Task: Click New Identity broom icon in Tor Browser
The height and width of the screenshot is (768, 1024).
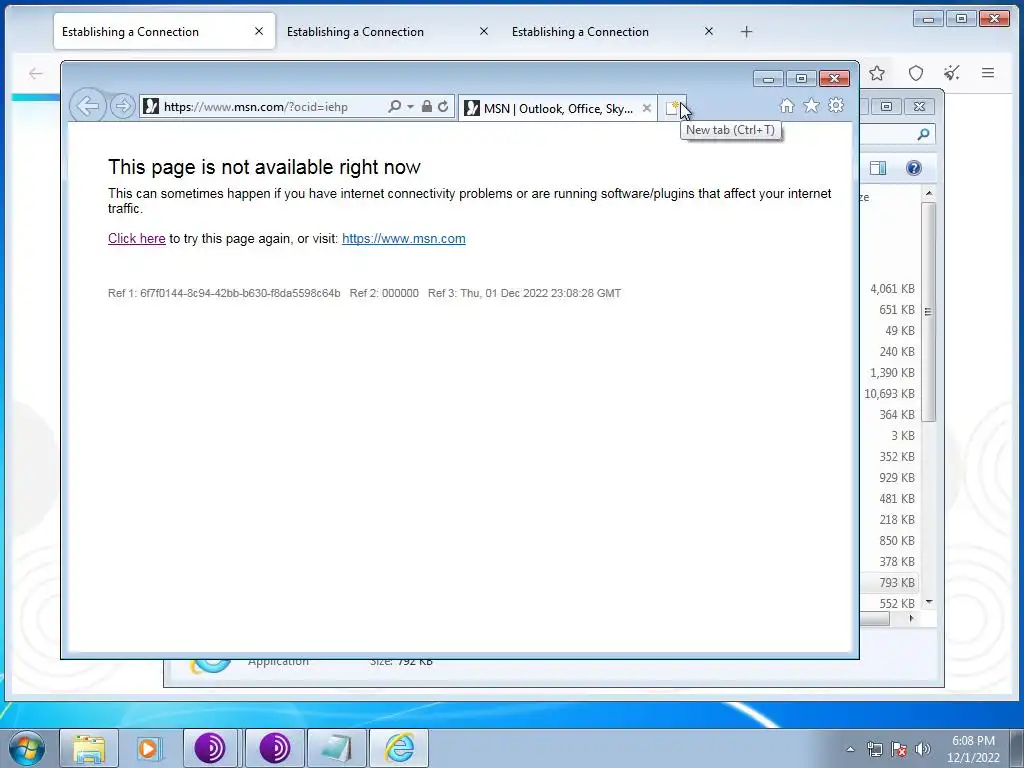Action: (952, 73)
